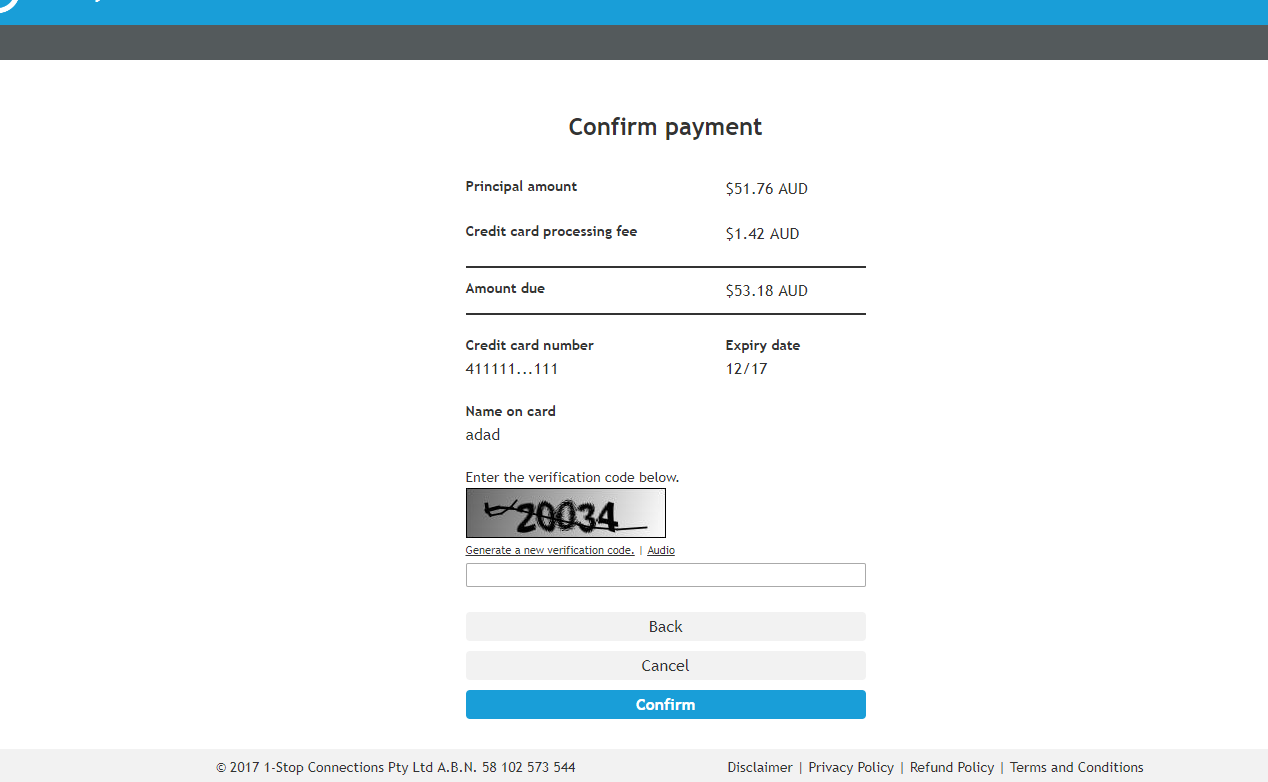Open the Audio captcha option
The width and height of the screenshot is (1268, 782).
click(x=660, y=551)
